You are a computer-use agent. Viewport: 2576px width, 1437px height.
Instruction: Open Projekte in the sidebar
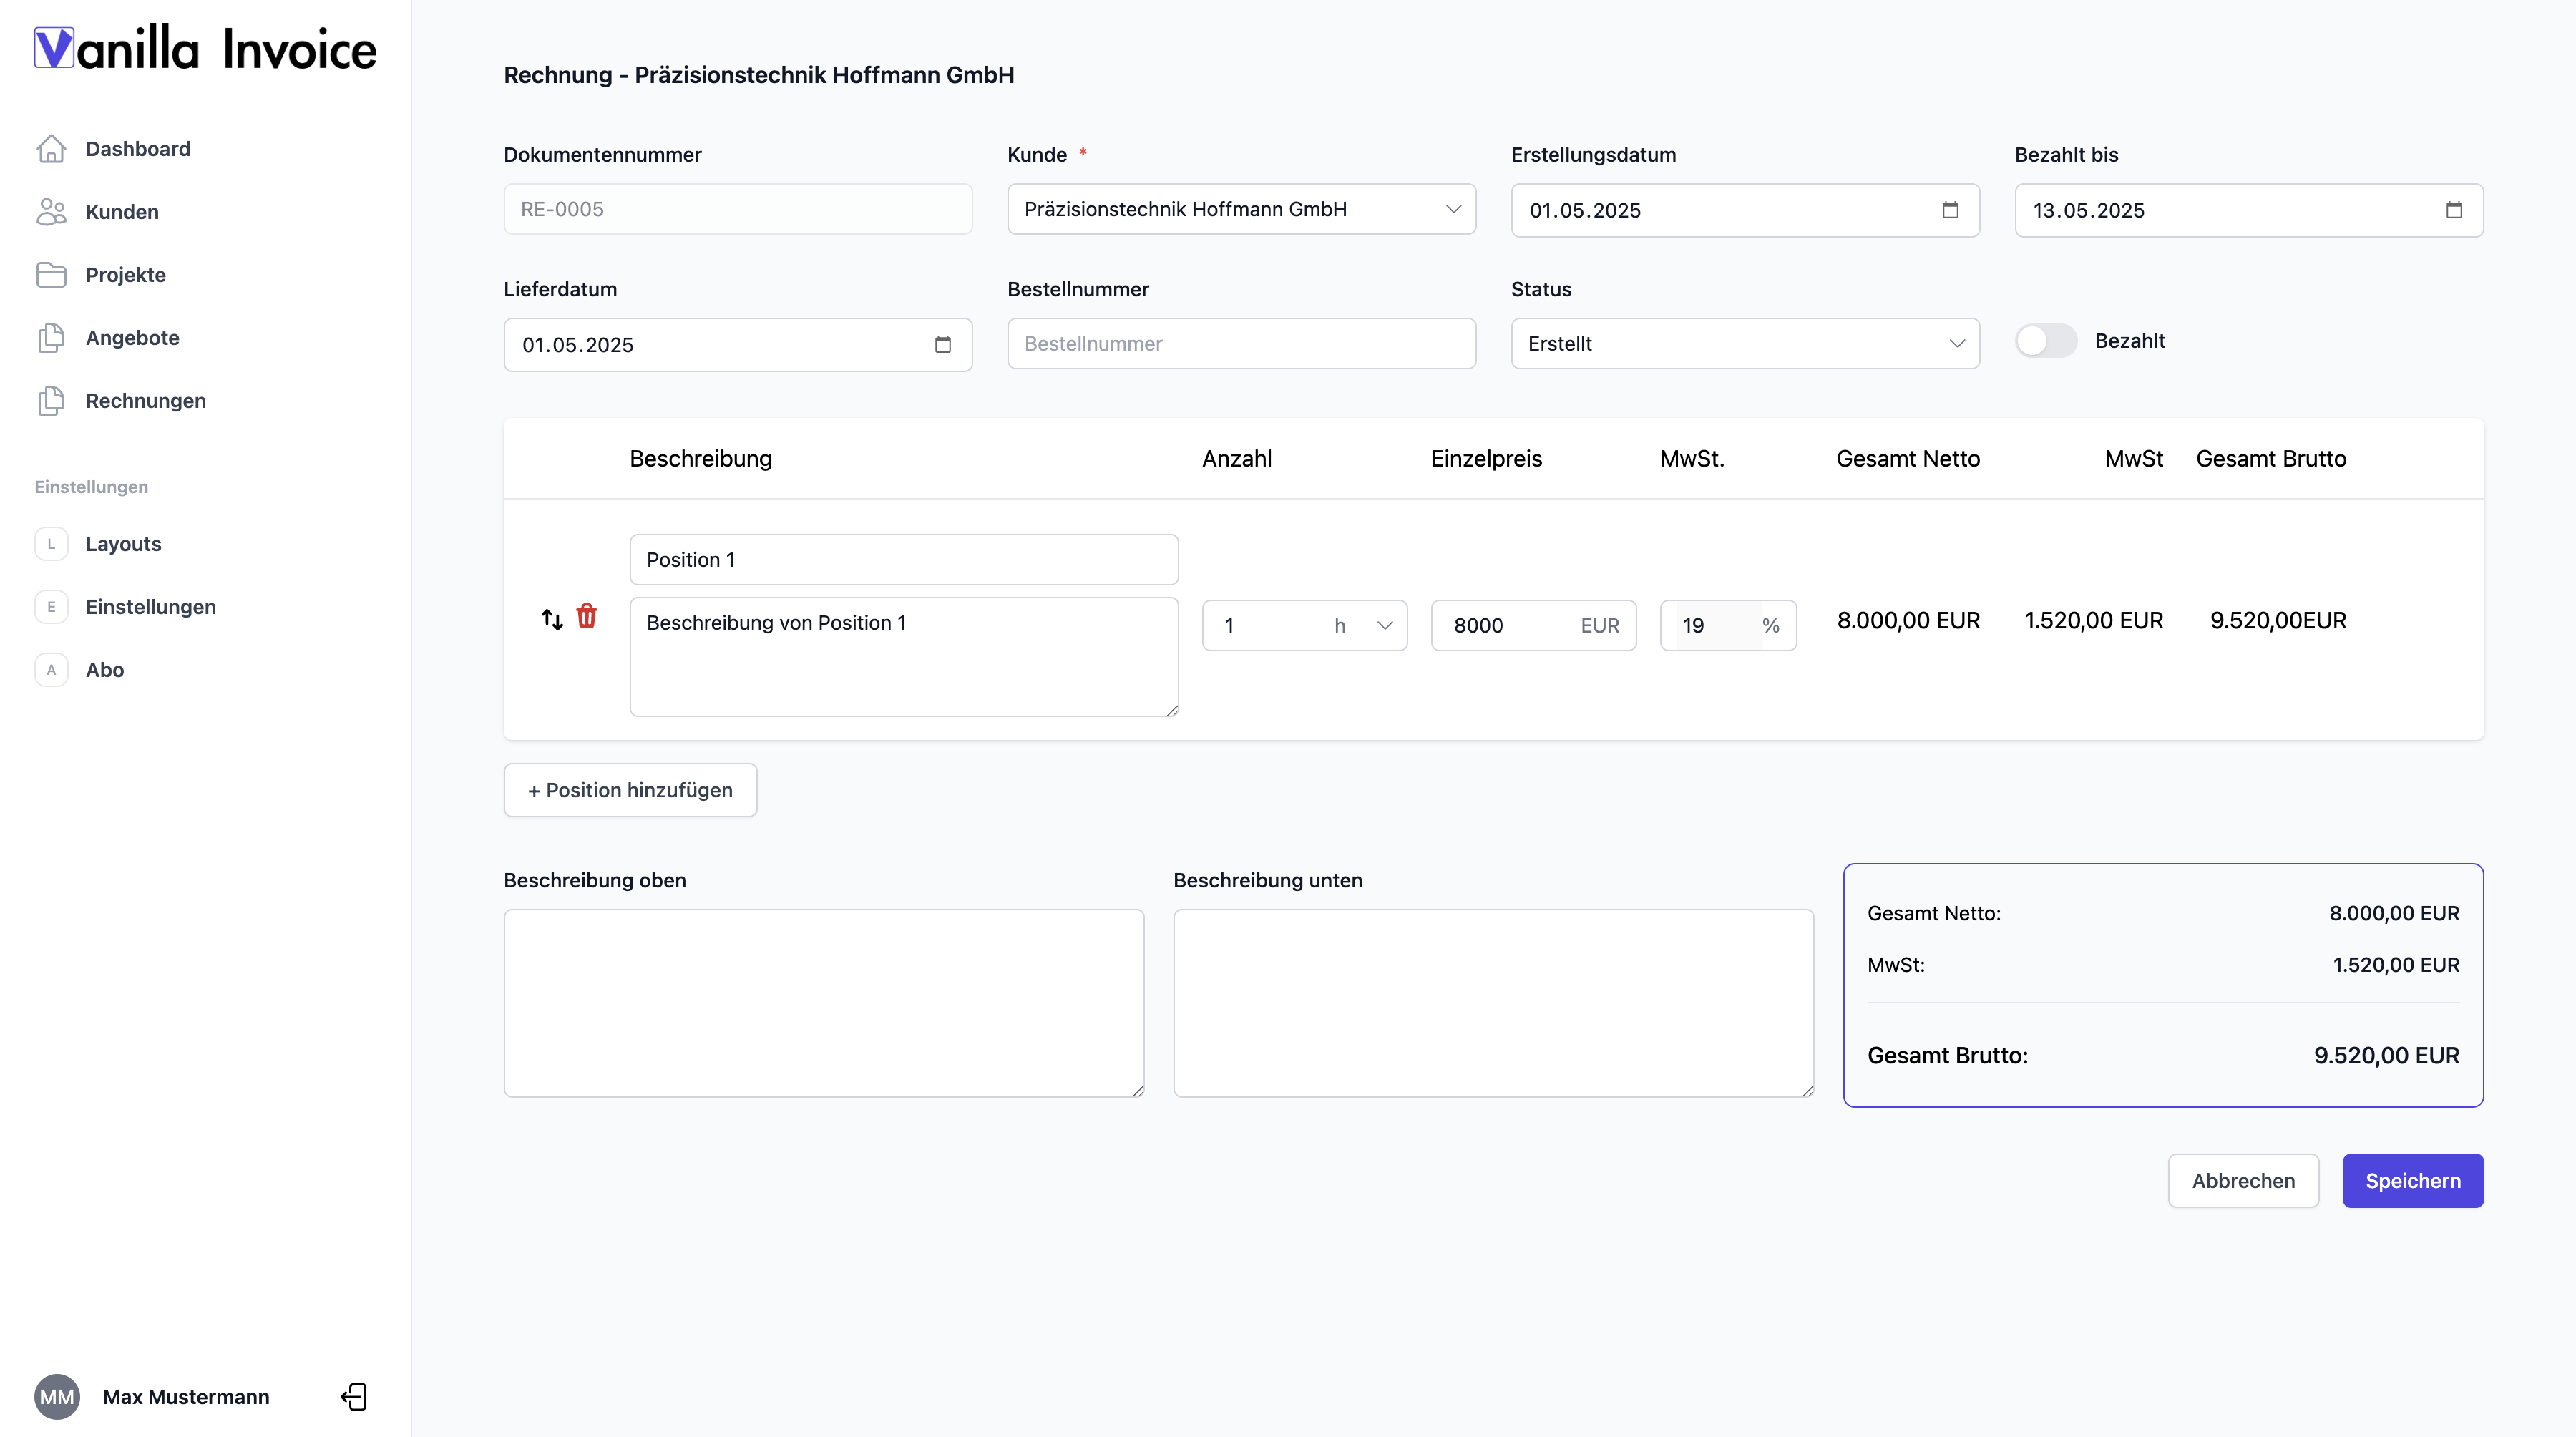click(x=126, y=275)
